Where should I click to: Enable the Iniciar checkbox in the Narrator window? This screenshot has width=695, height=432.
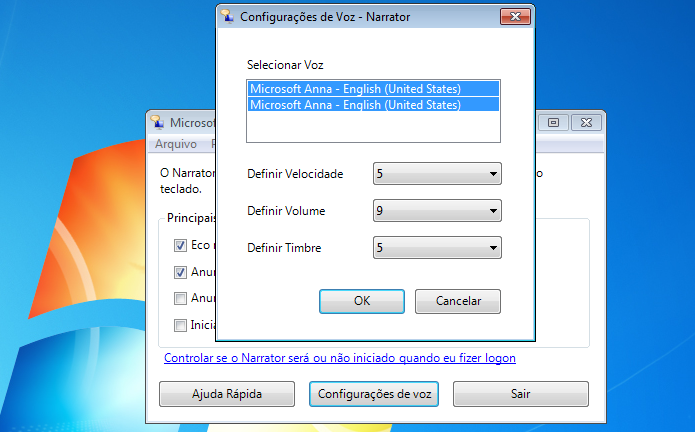180,325
